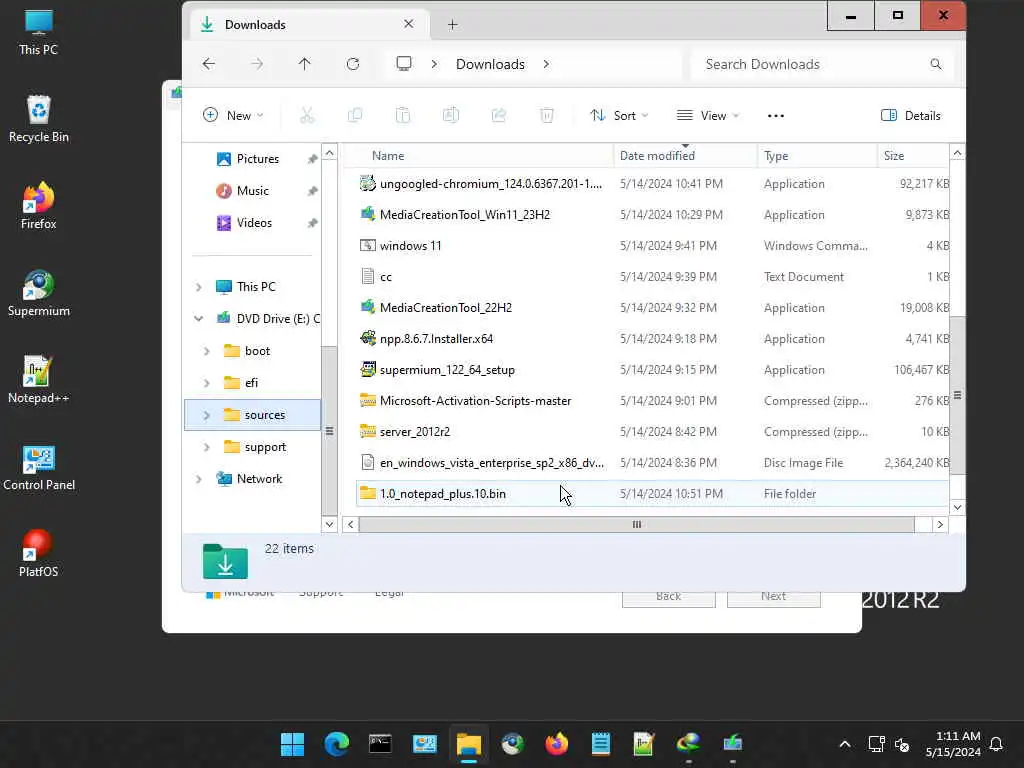Open This PC desktop icon
This screenshot has height=768, width=1024.
(x=39, y=33)
